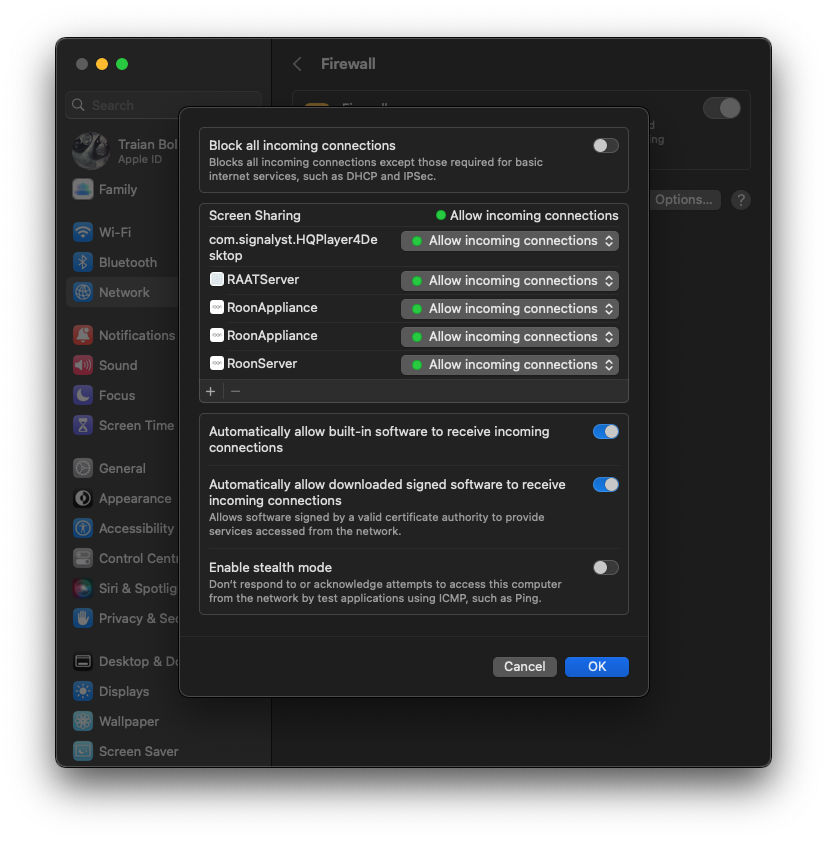
Task: Open the Wi-Fi settings in the sidebar
Action: [x=82, y=232]
